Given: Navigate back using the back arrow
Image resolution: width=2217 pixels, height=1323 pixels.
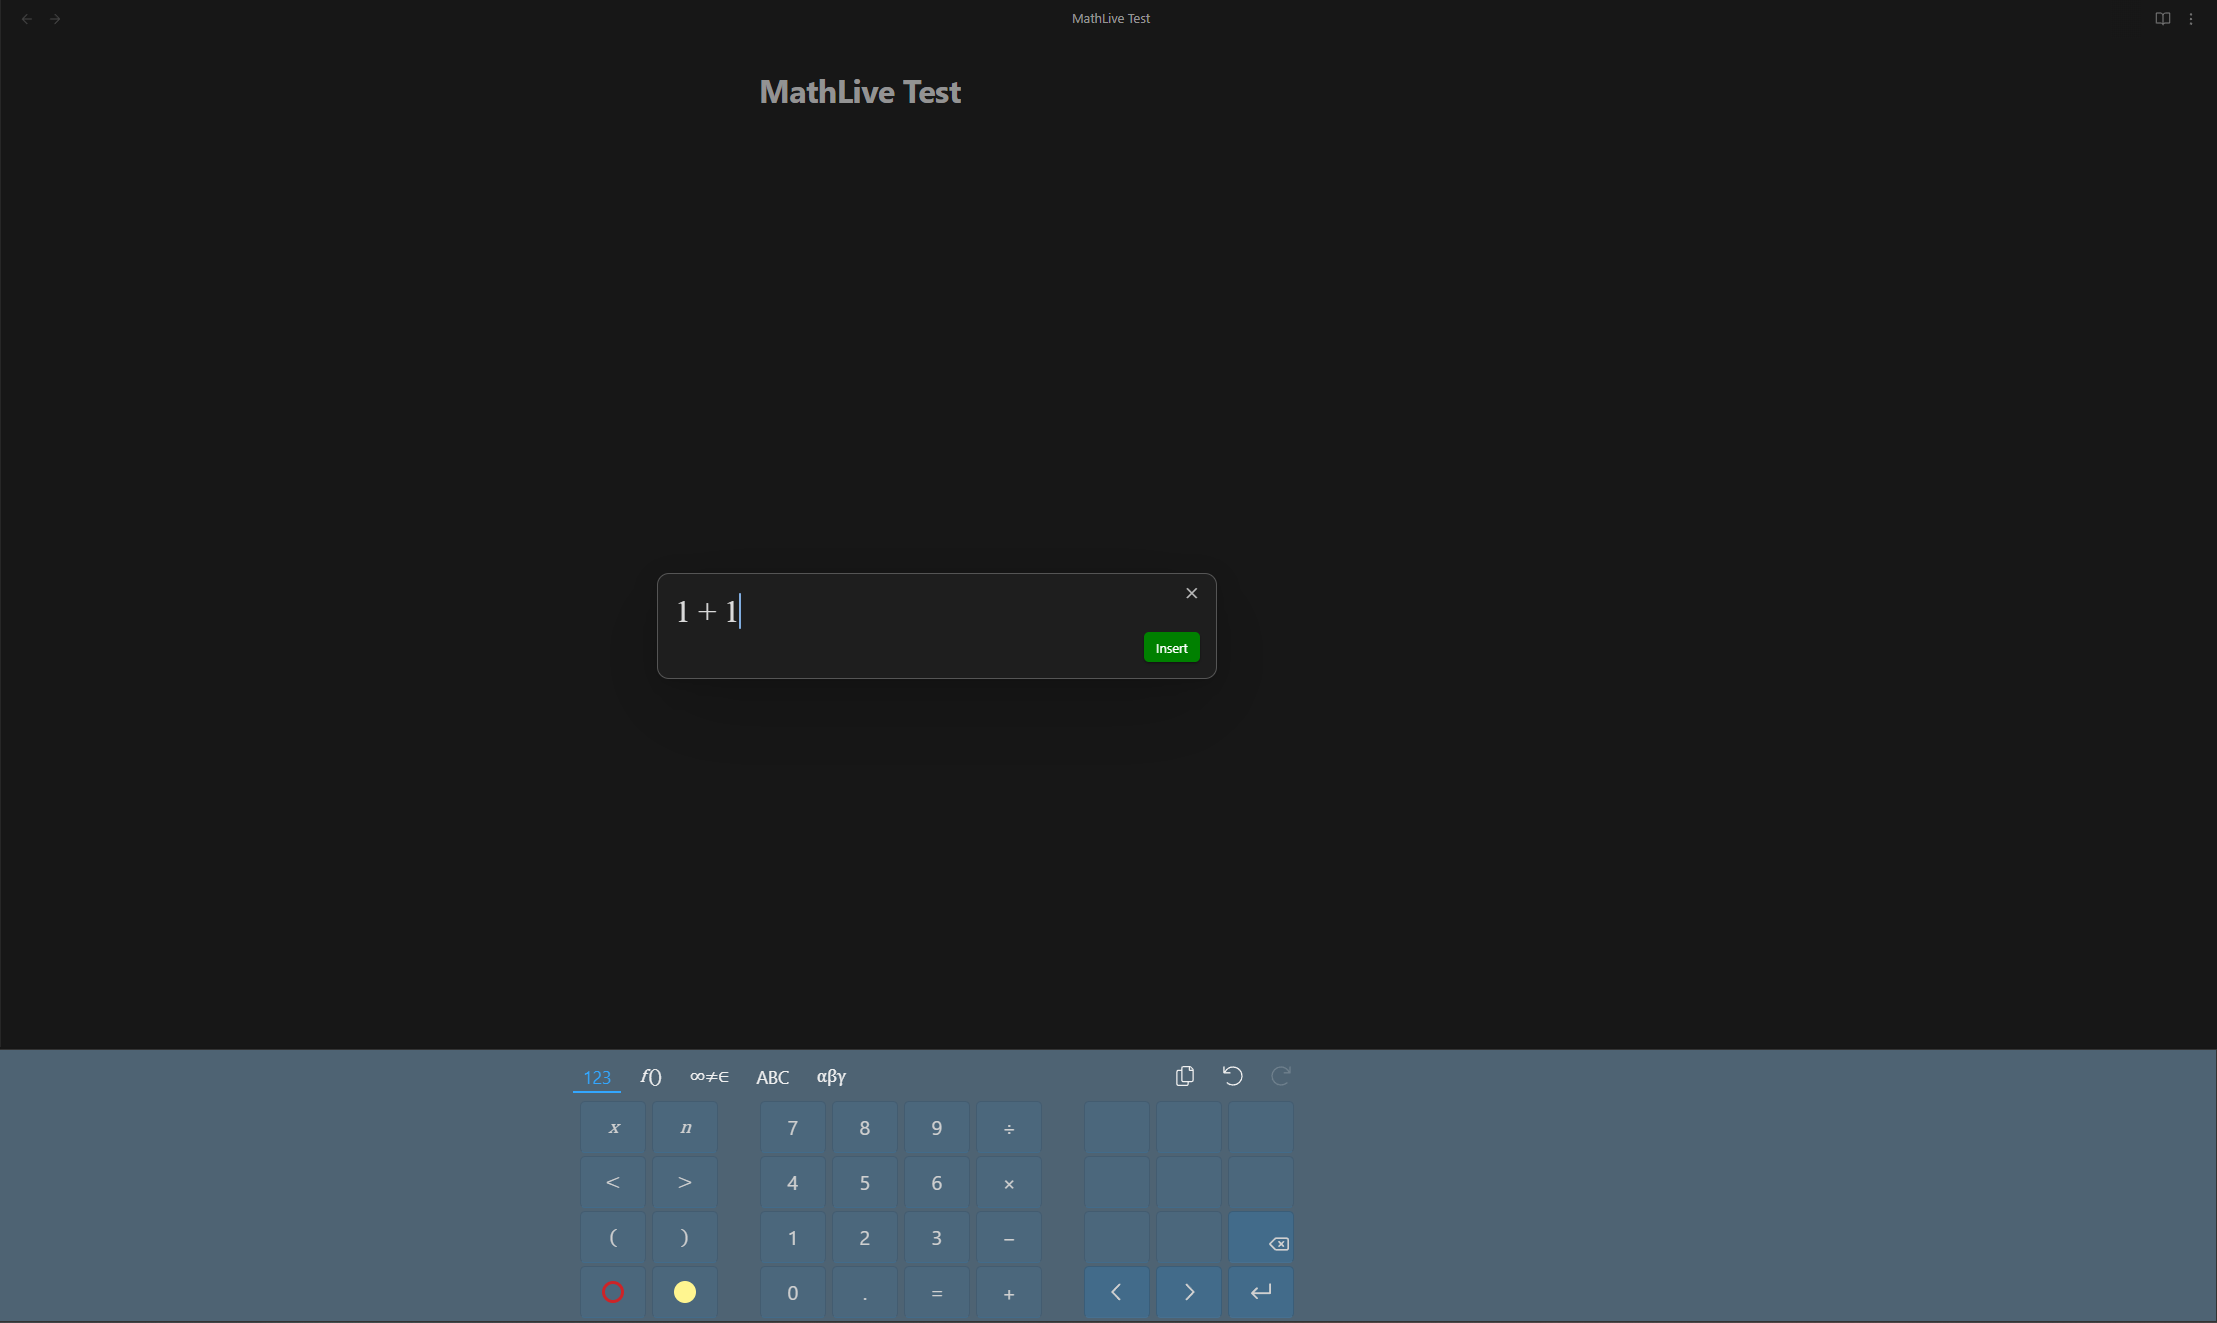Looking at the screenshot, I should (26, 18).
